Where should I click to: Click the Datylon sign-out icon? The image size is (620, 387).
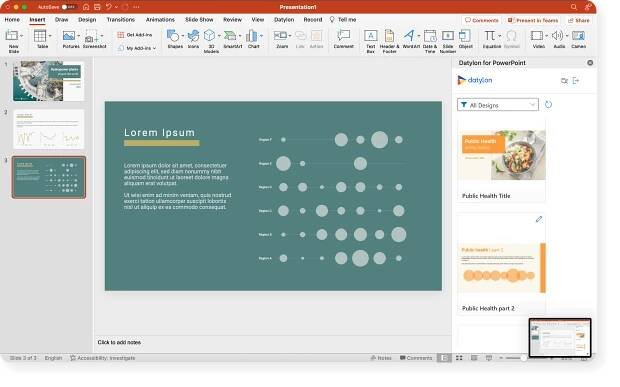(576, 81)
